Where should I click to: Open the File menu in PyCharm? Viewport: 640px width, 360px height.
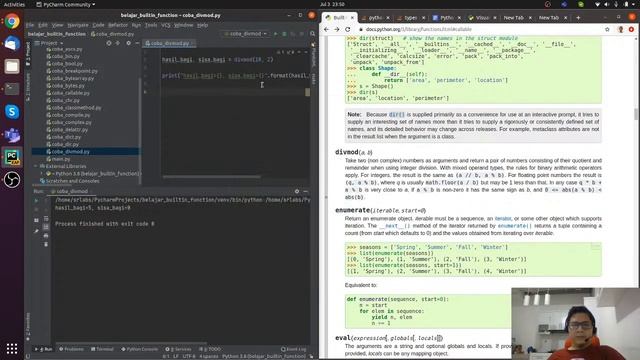click(30, 25)
